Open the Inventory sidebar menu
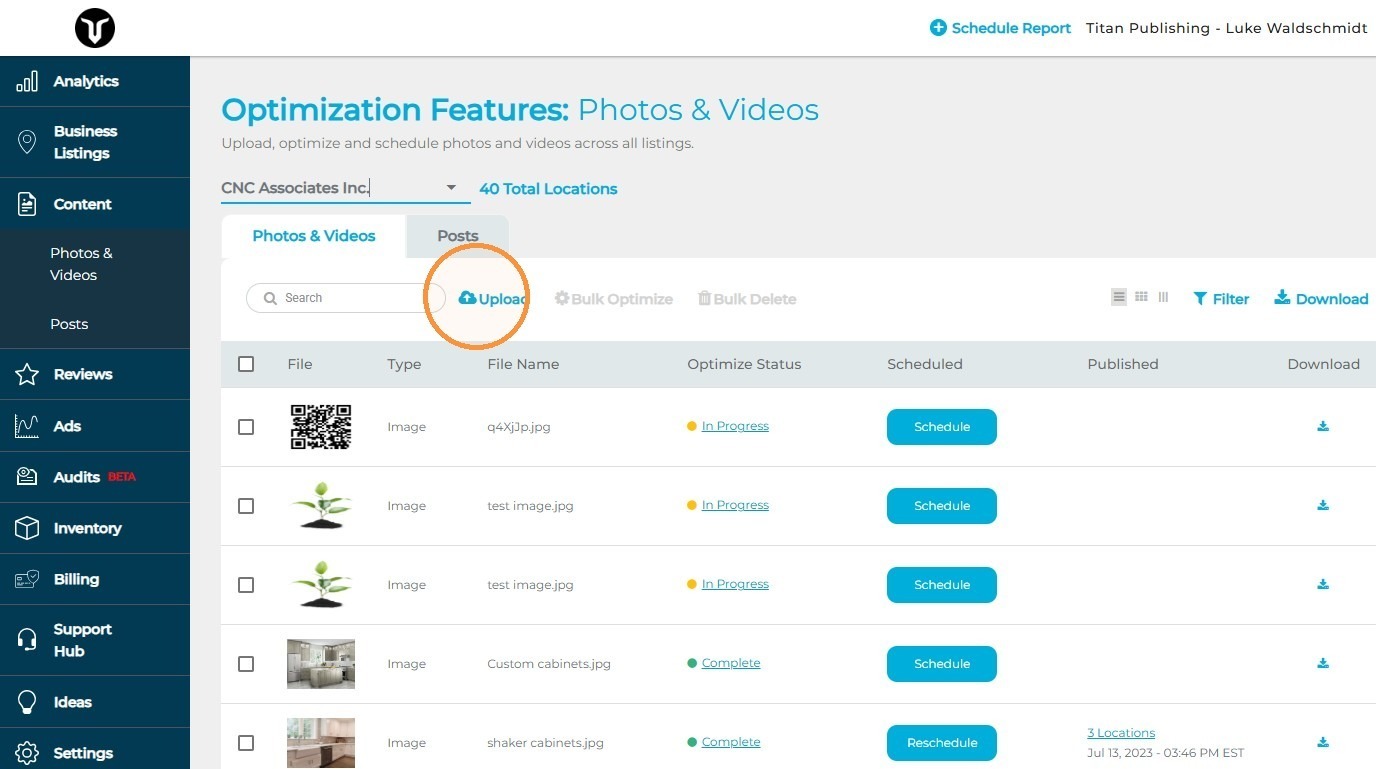The width and height of the screenshot is (1376, 769). (95, 528)
